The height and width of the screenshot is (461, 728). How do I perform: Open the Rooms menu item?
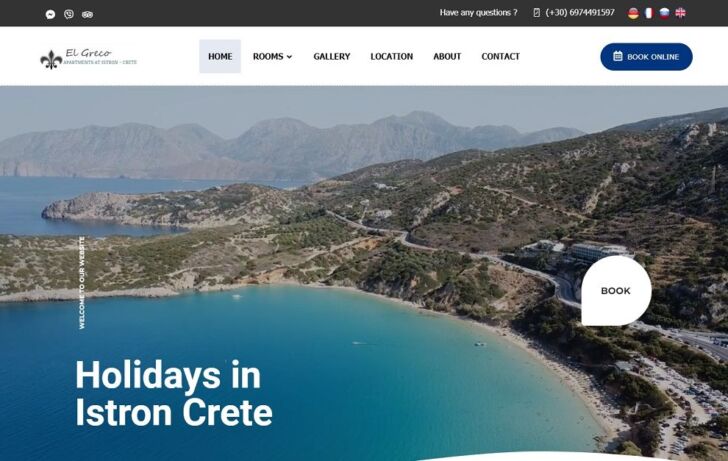tap(273, 56)
